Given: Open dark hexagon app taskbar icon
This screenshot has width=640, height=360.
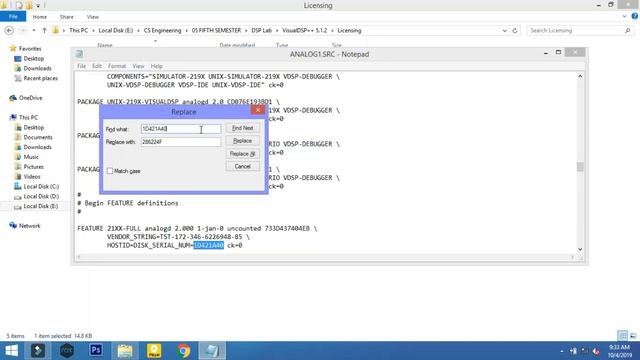Looking at the screenshot, I should (67, 351).
